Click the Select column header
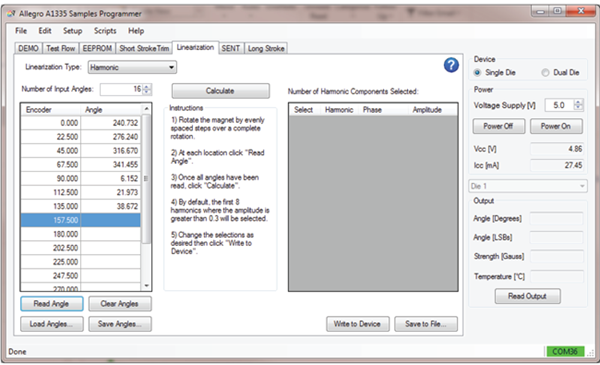Image resolution: width=600 pixels, height=365 pixels. pyautogui.click(x=303, y=110)
